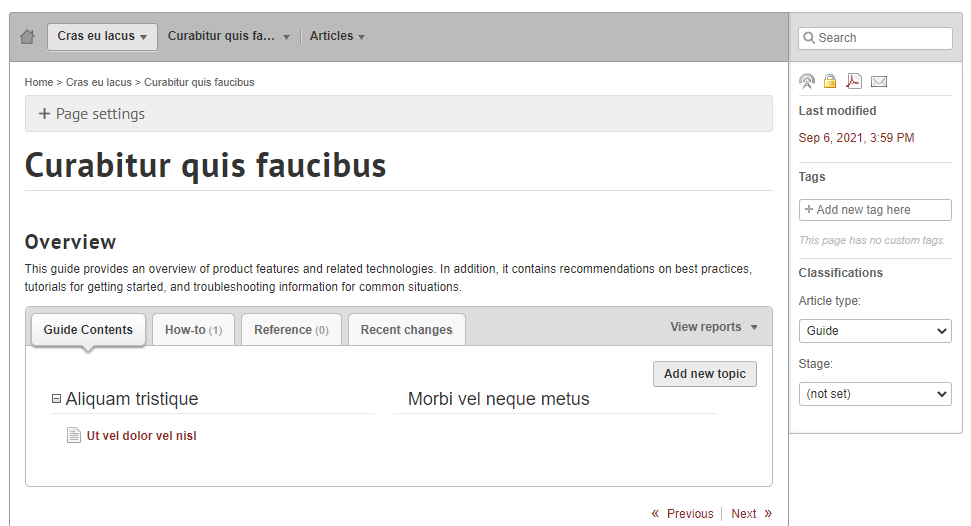The width and height of the screenshot is (971, 526).
Task: Click the RSS feed subscribe icon
Action: pos(807,81)
